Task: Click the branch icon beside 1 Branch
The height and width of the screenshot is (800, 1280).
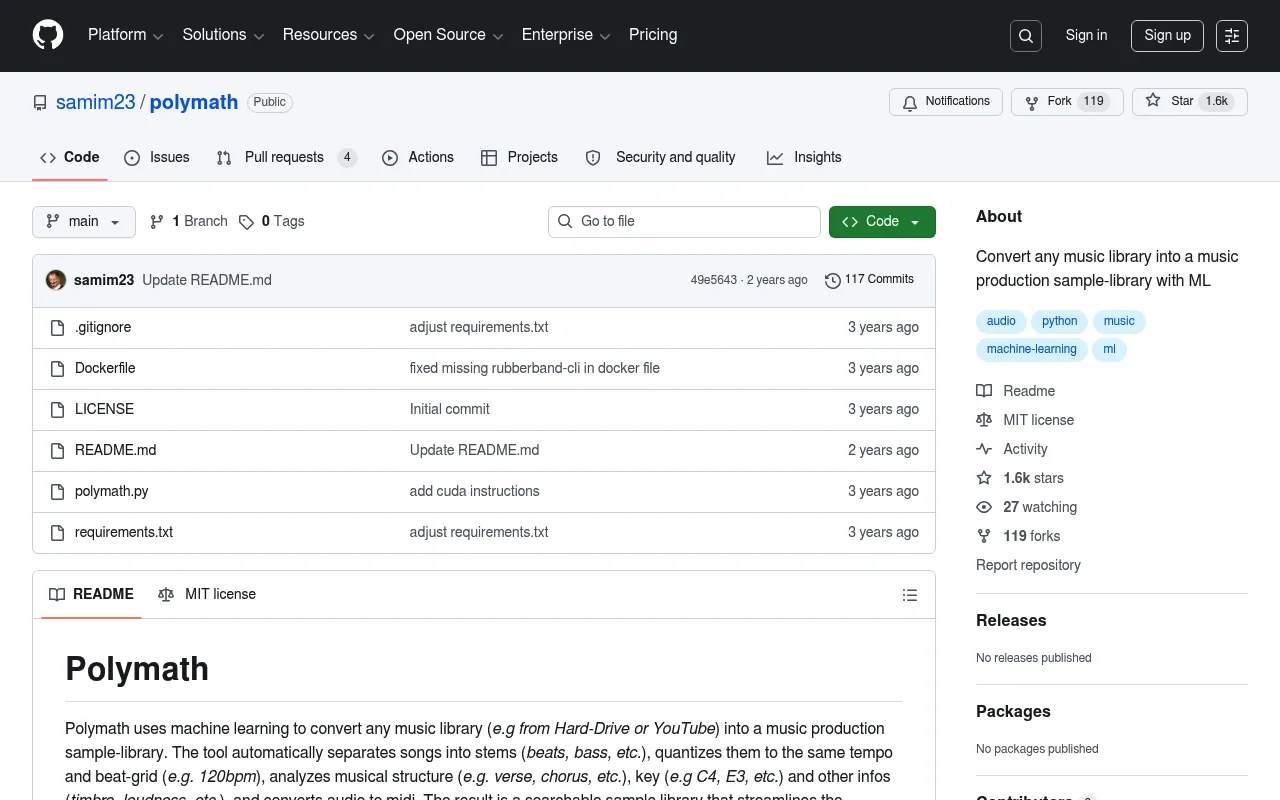Action: coord(157,222)
